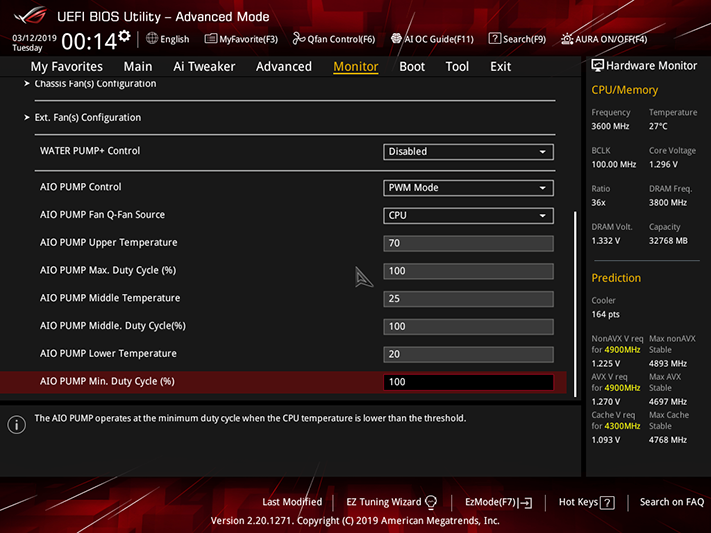The image size is (711, 533).
Task: Click the 03/12/2019 date text
Action: point(34,38)
